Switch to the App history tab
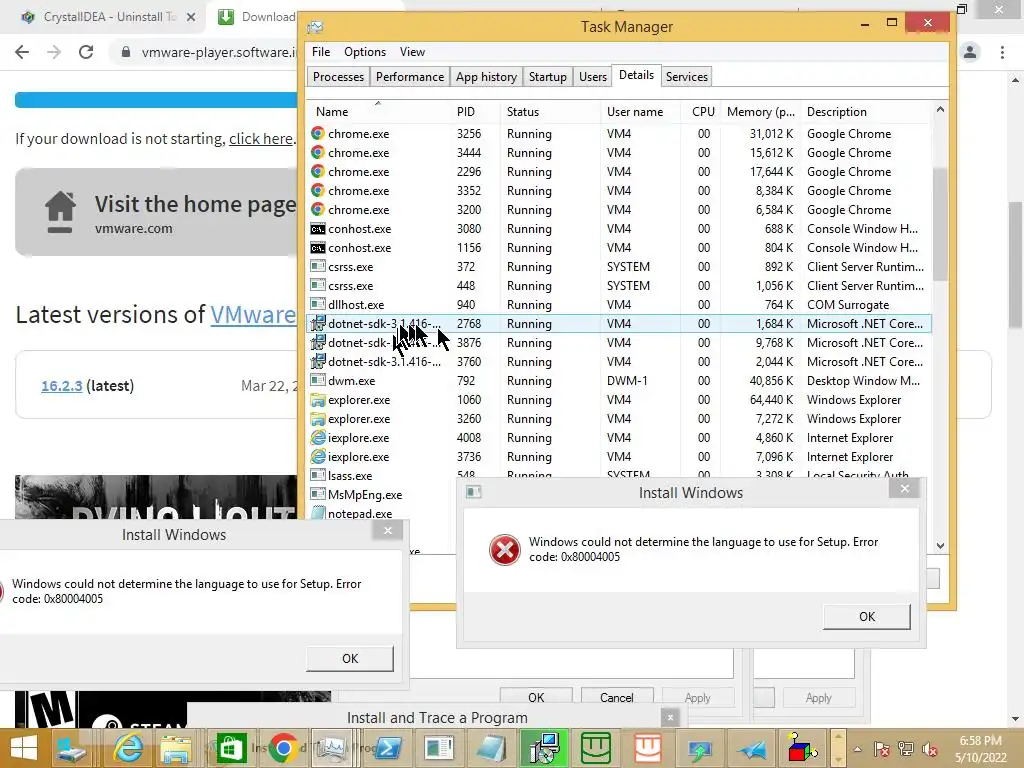Screen dimensions: 1024x768 (486, 77)
